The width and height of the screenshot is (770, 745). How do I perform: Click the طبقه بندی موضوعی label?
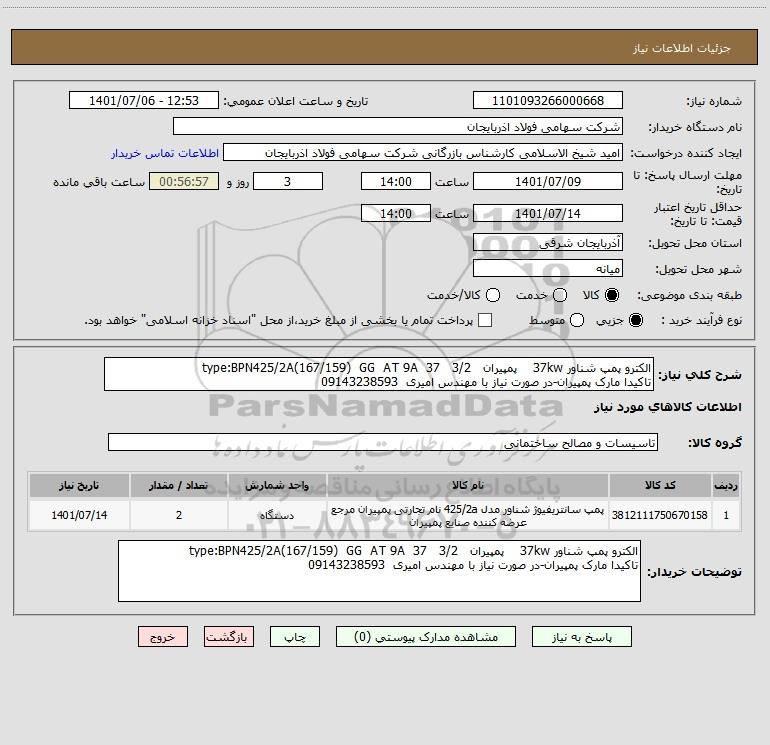click(x=689, y=296)
